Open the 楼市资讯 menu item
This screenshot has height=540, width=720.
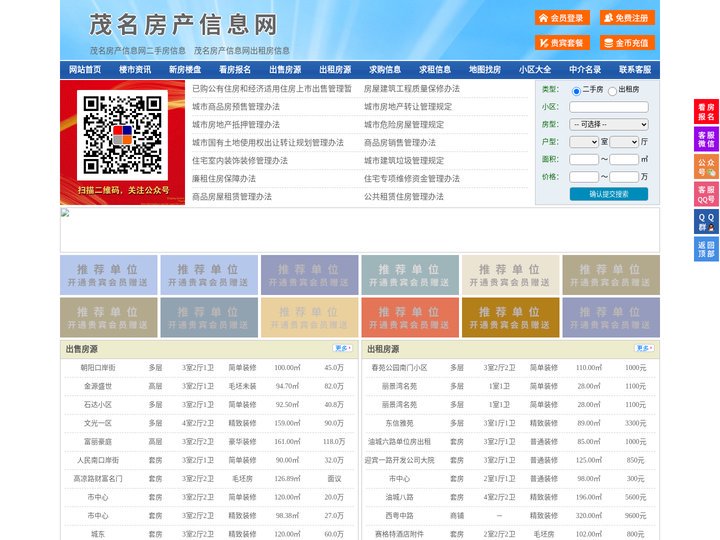pos(135,70)
